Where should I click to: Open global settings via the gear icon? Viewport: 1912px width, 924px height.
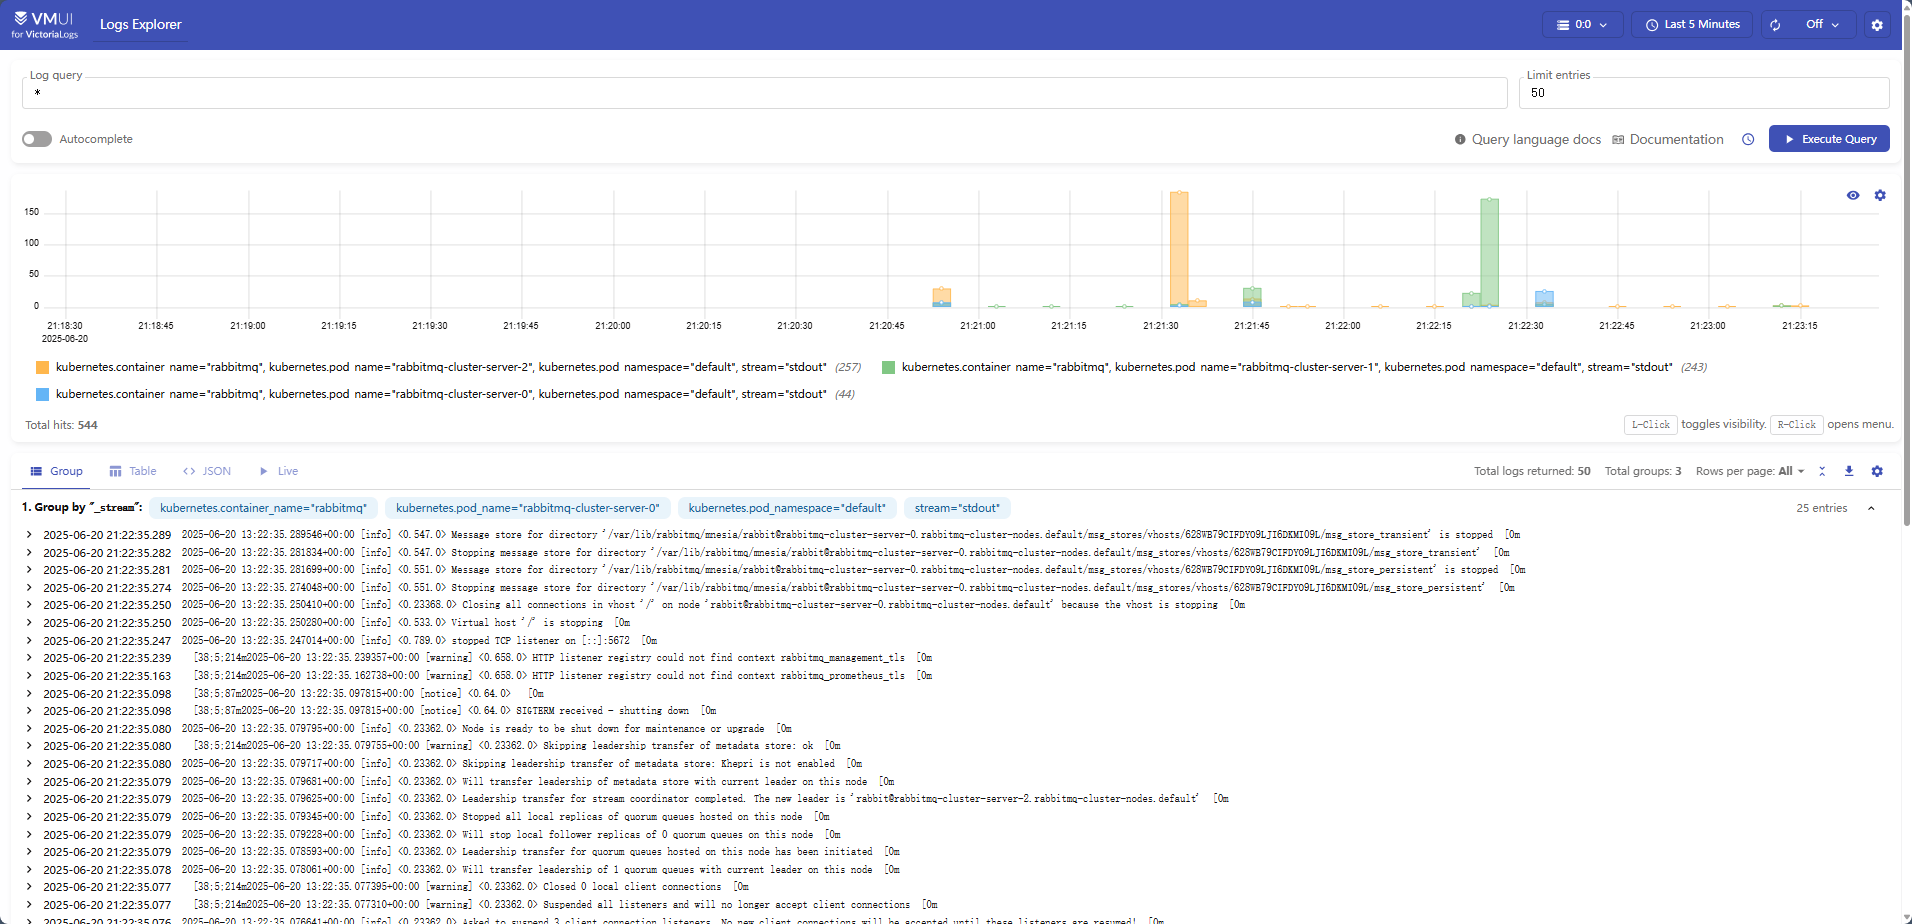click(x=1878, y=24)
